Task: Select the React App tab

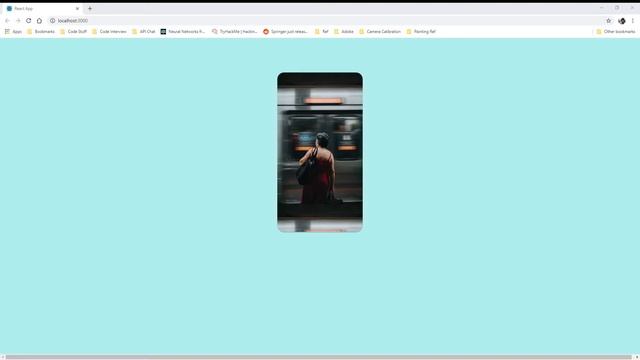Action: click(43, 9)
